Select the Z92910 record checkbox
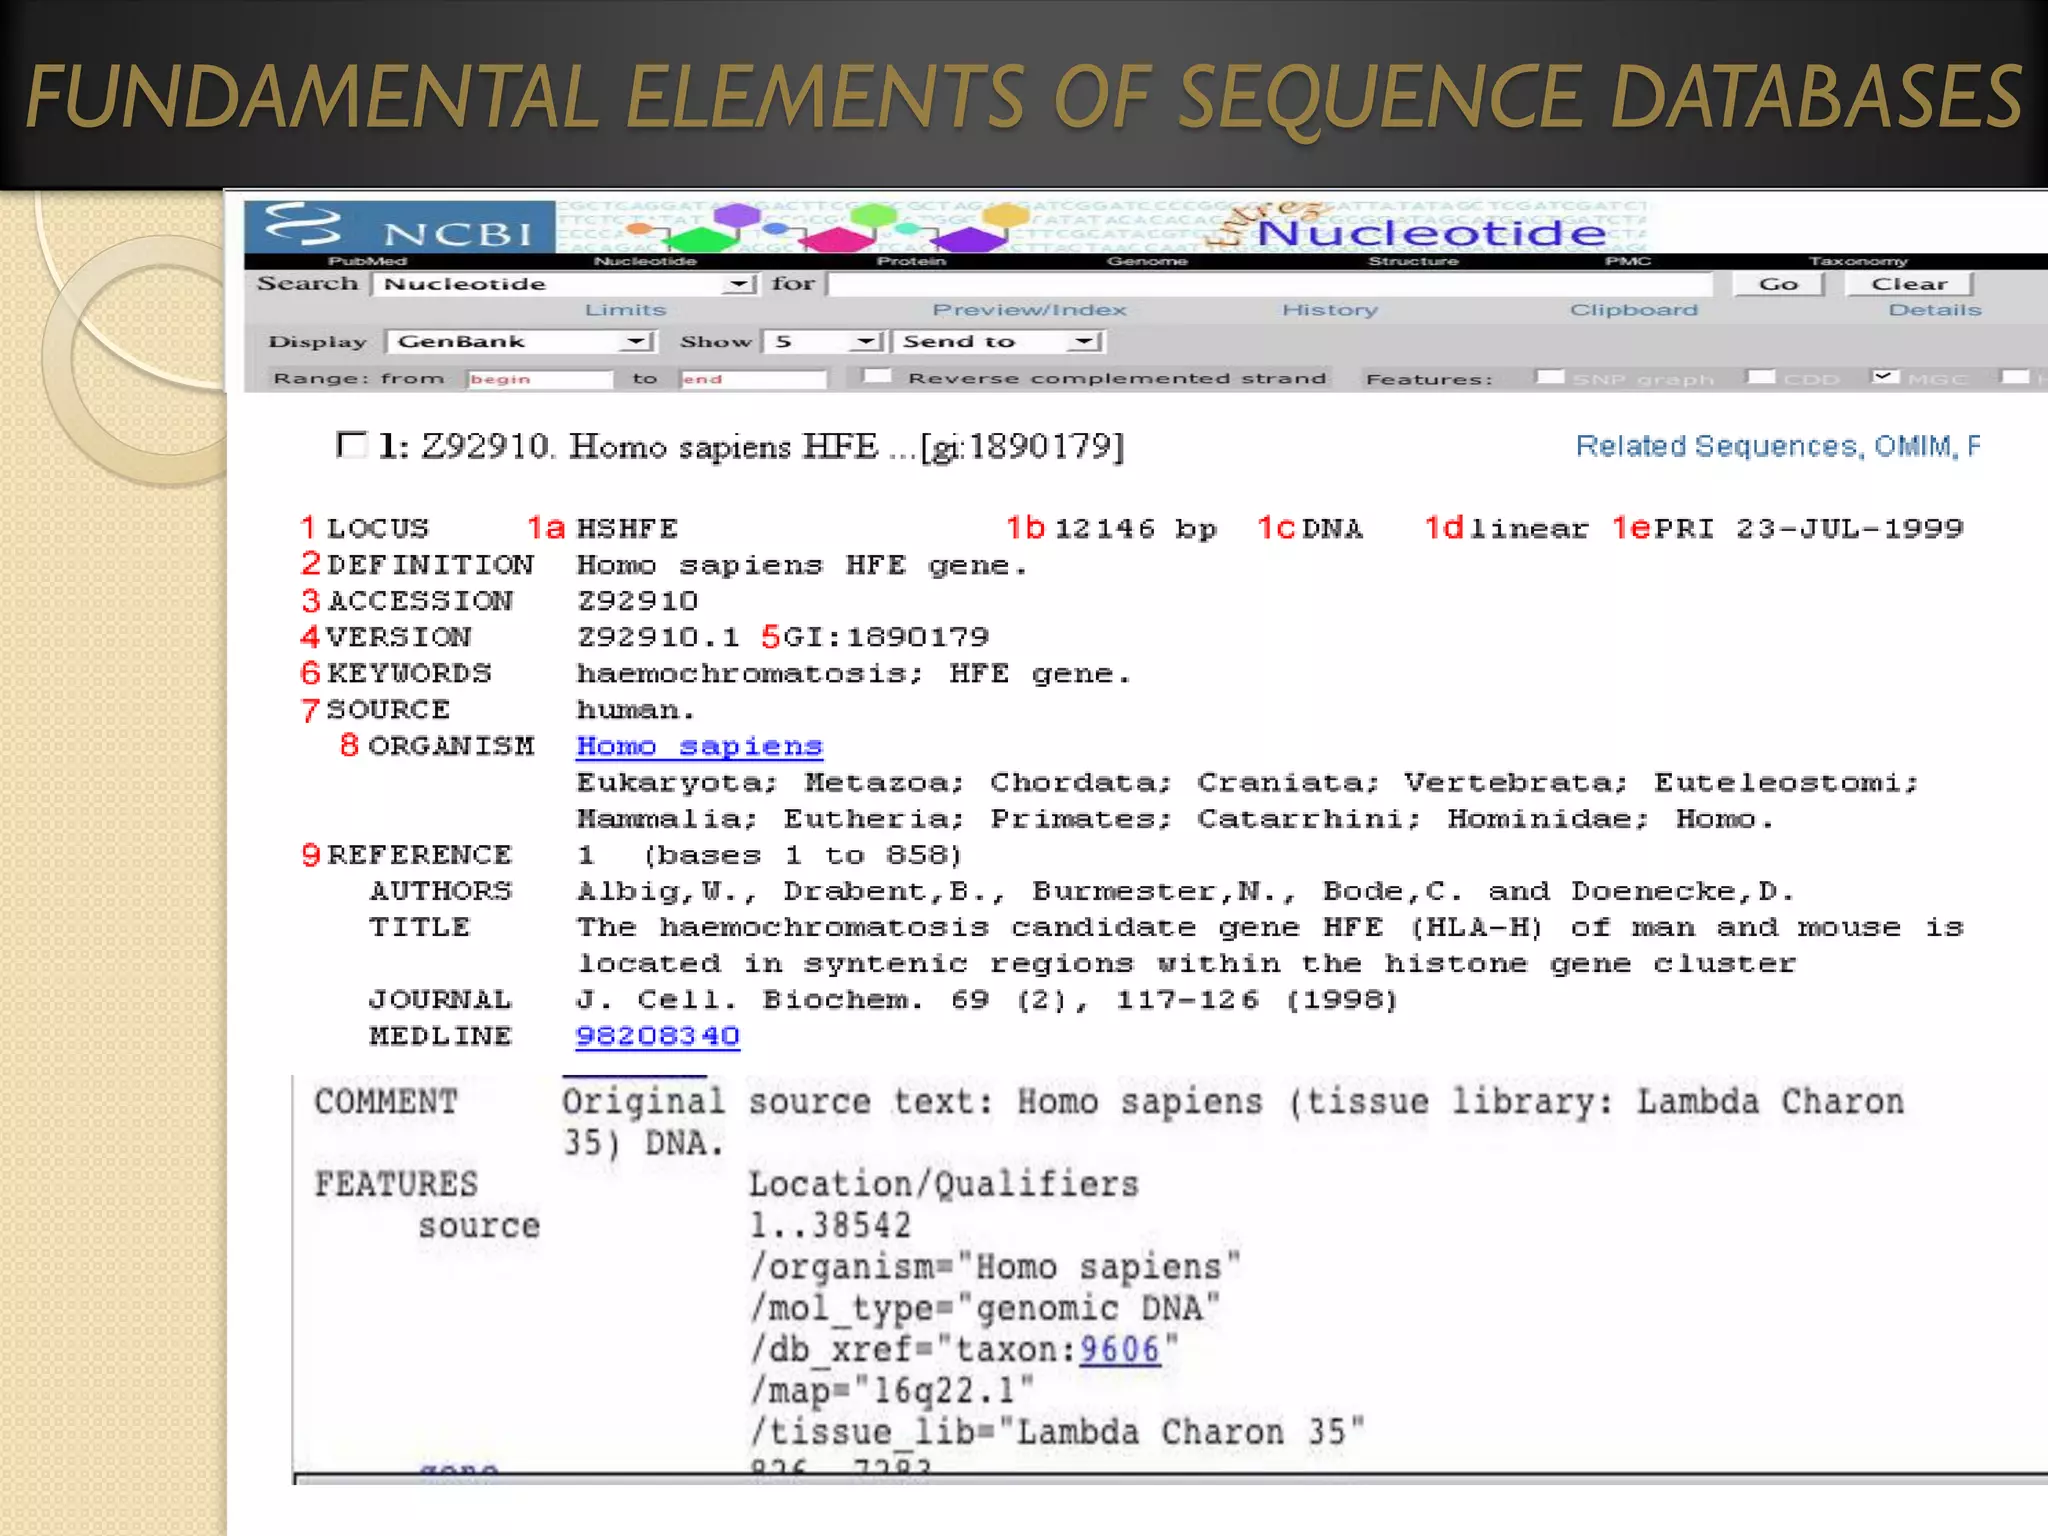The width and height of the screenshot is (2048, 1536). tap(352, 445)
